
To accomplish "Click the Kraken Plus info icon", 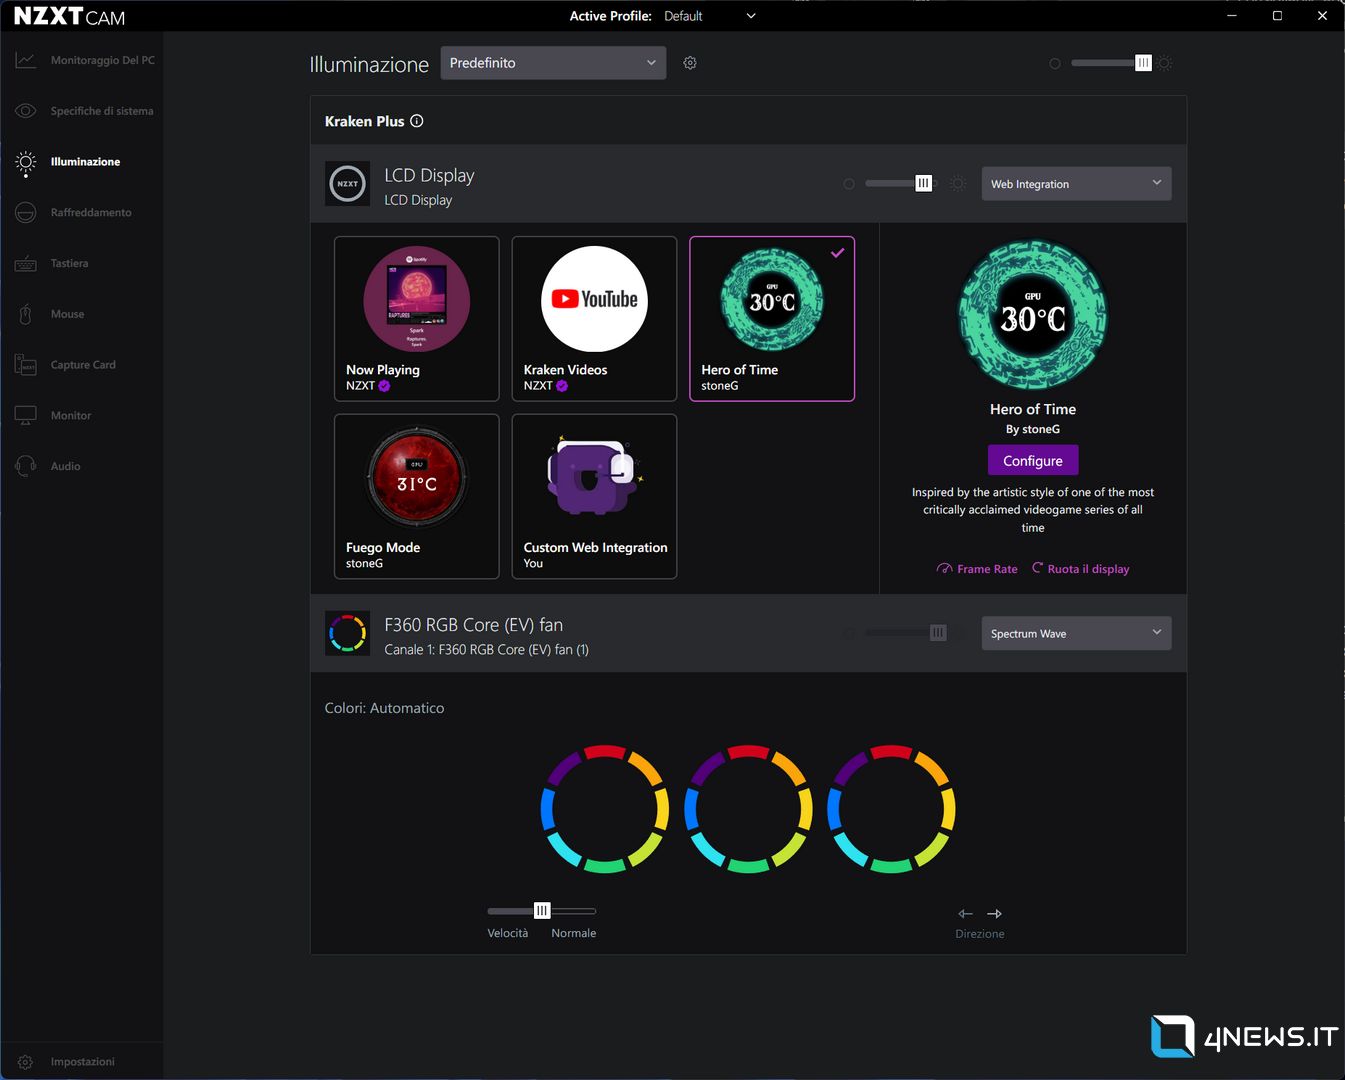I will 417,121.
